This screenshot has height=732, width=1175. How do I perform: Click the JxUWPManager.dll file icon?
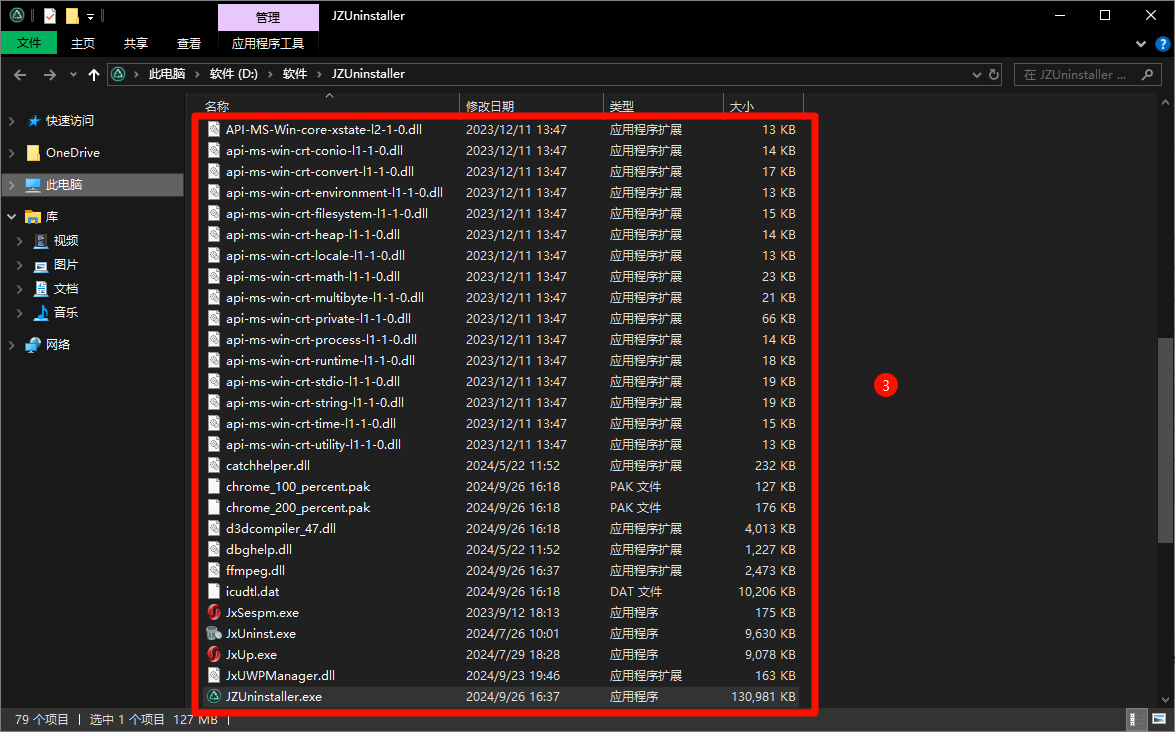click(x=214, y=675)
